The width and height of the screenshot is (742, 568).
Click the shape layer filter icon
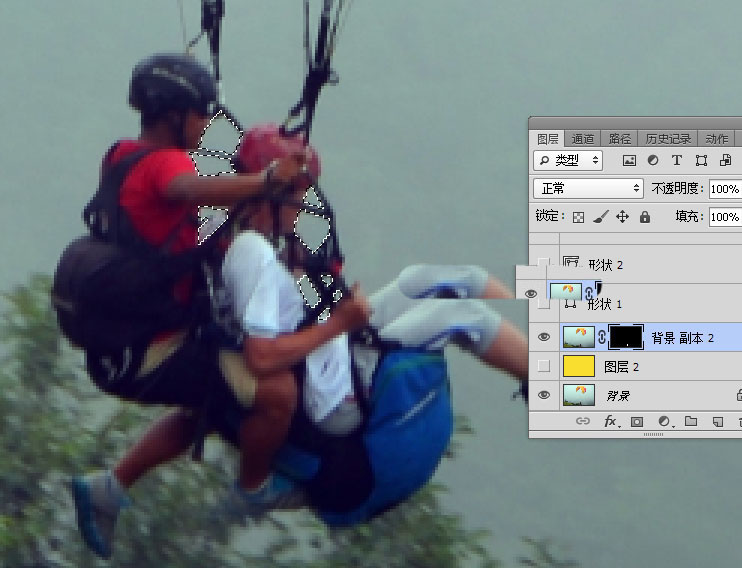(x=701, y=160)
